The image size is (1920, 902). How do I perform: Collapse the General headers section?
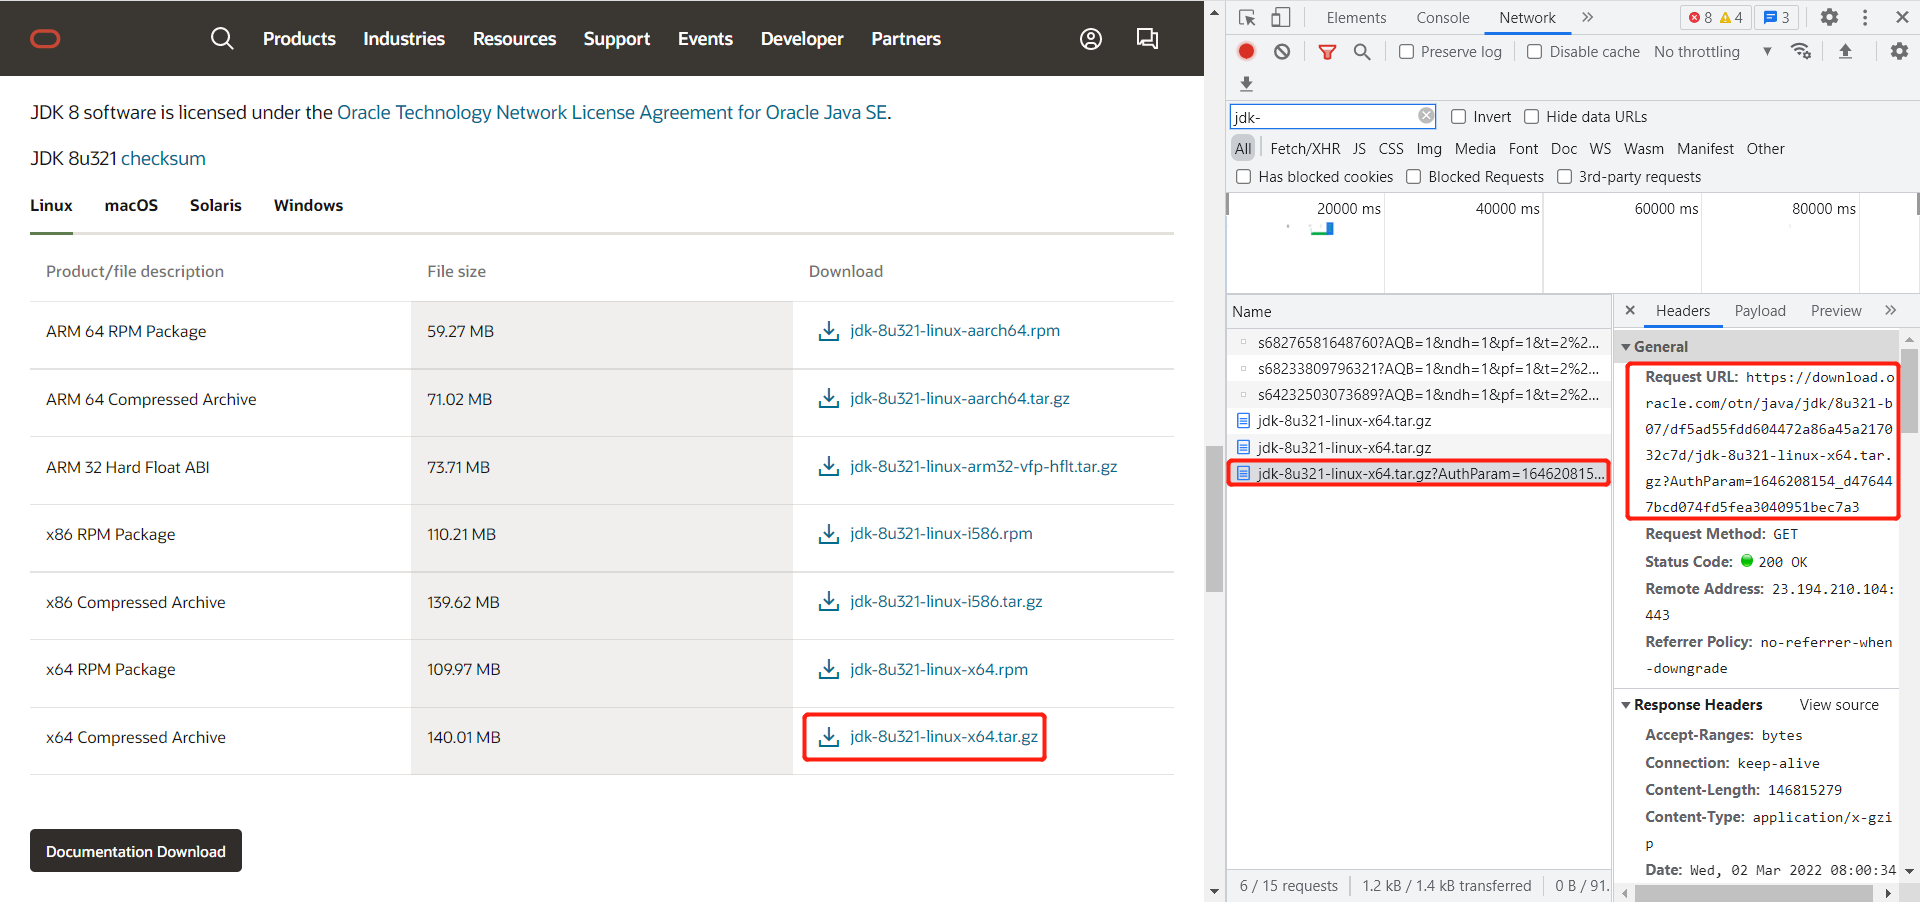click(1628, 346)
